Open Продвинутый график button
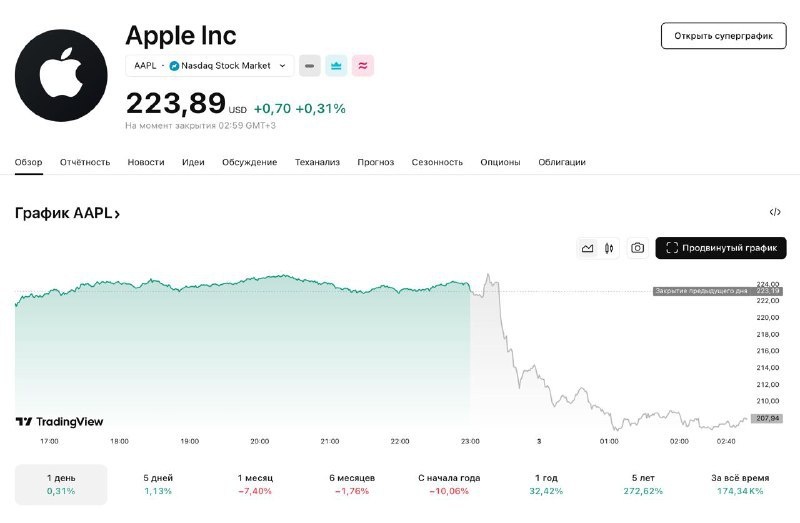The height and width of the screenshot is (523, 800). coord(721,248)
